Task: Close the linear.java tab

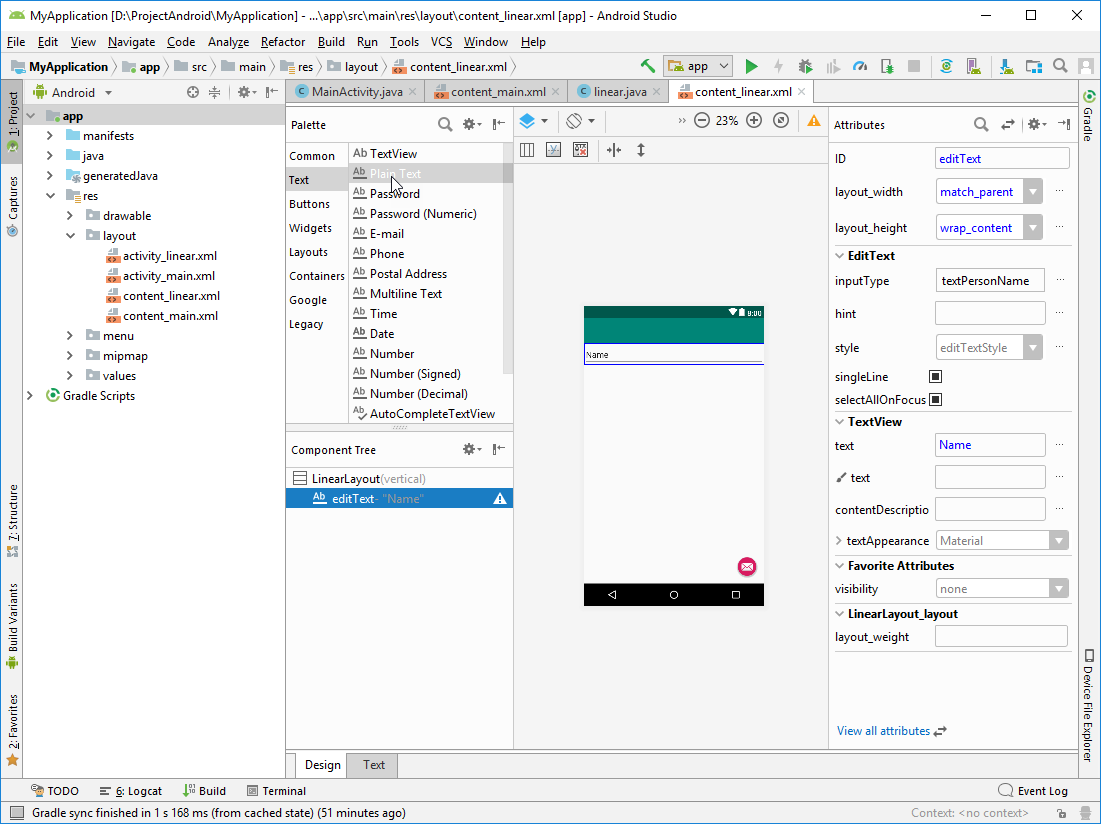Action: [657, 92]
